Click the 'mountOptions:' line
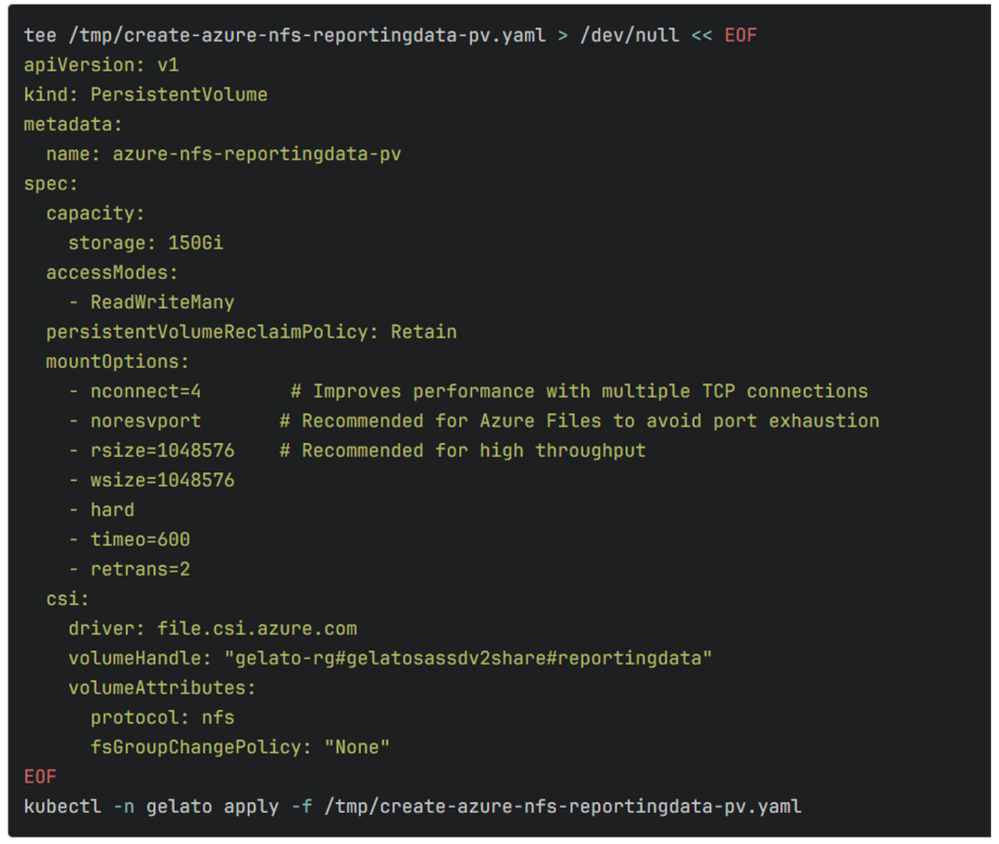This screenshot has height=844, width=999. 117,362
